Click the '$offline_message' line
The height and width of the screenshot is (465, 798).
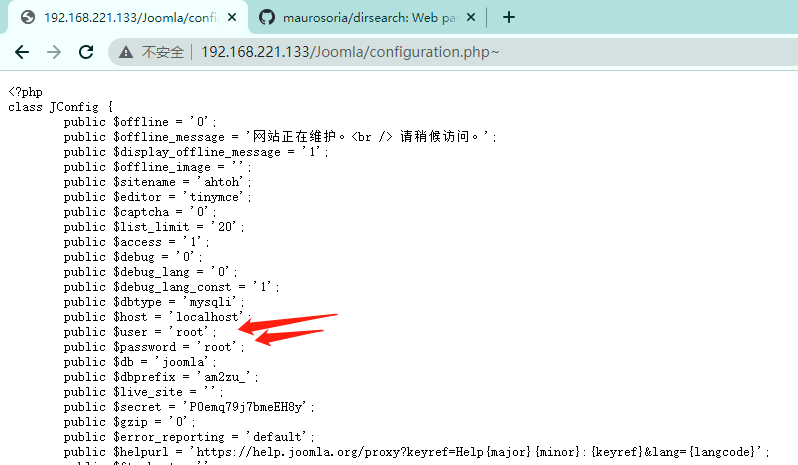(x=280, y=137)
